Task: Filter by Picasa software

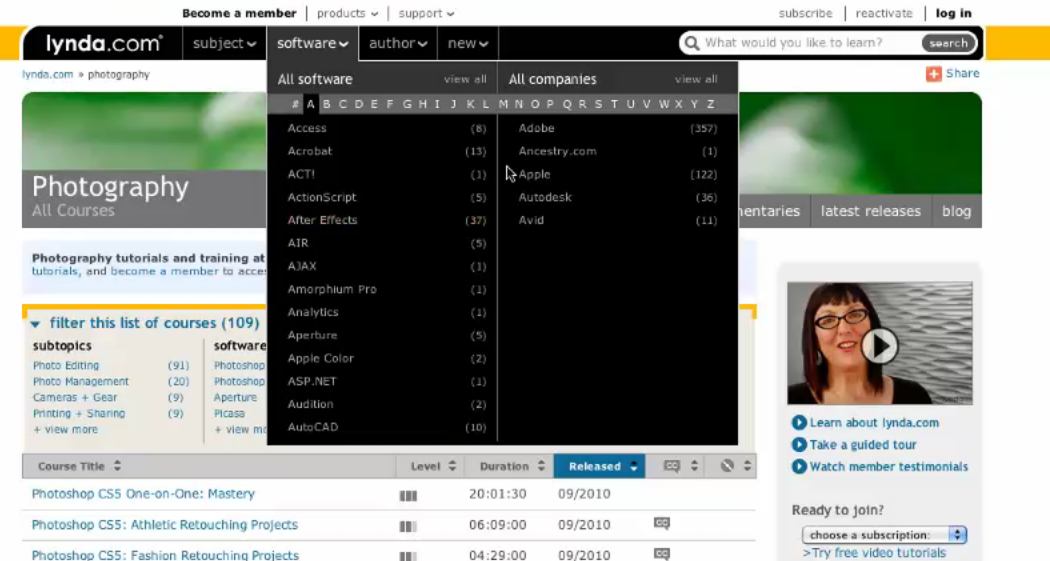Action: [229, 414]
